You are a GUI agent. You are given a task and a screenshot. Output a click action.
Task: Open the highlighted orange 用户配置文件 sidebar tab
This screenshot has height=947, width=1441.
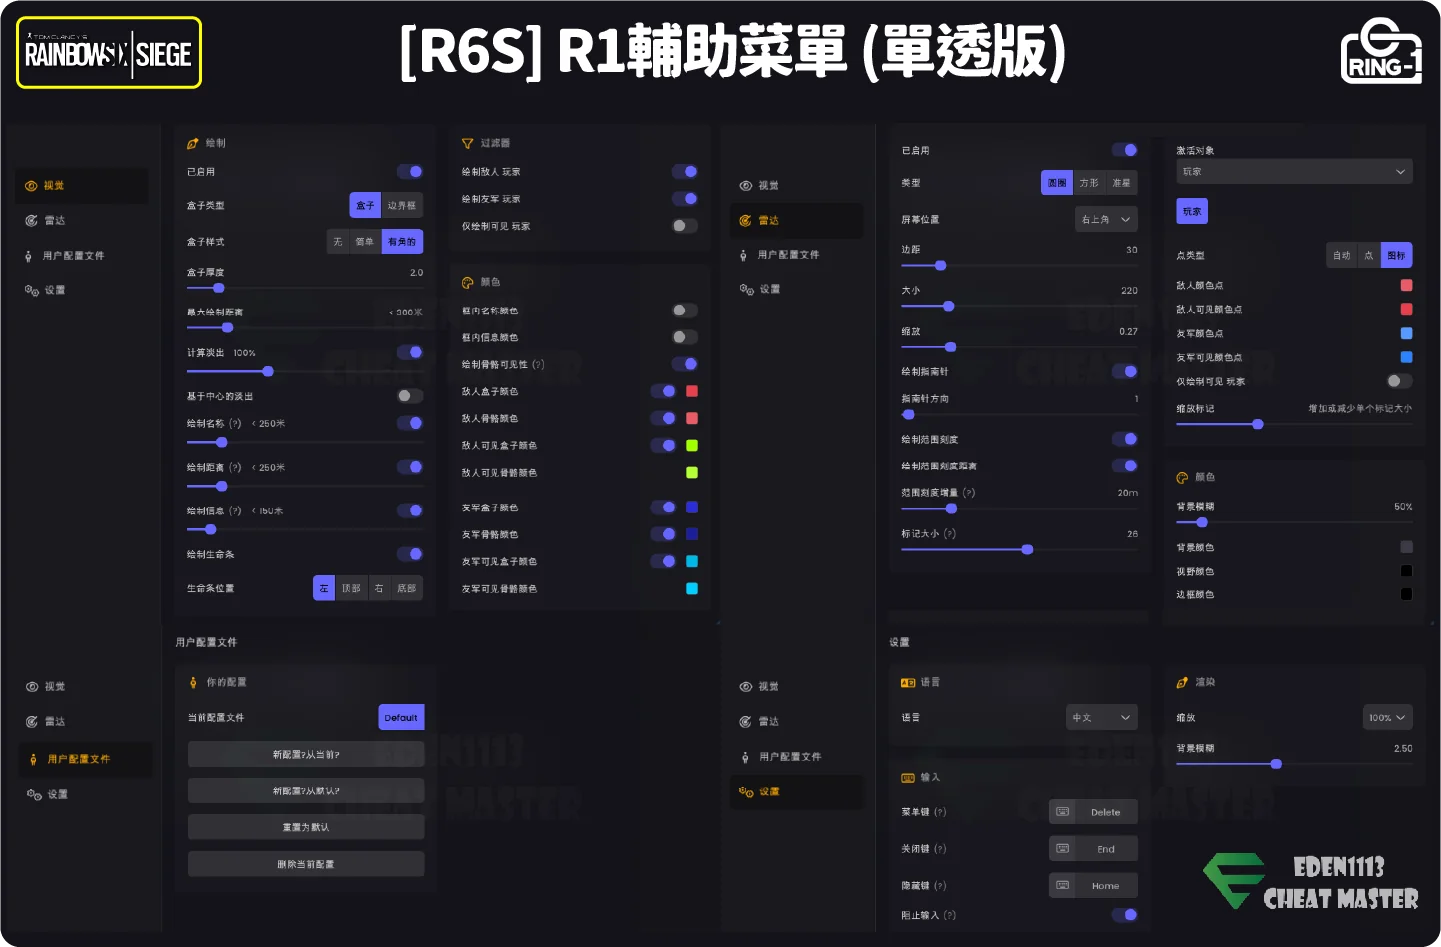[x=86, y=759]
